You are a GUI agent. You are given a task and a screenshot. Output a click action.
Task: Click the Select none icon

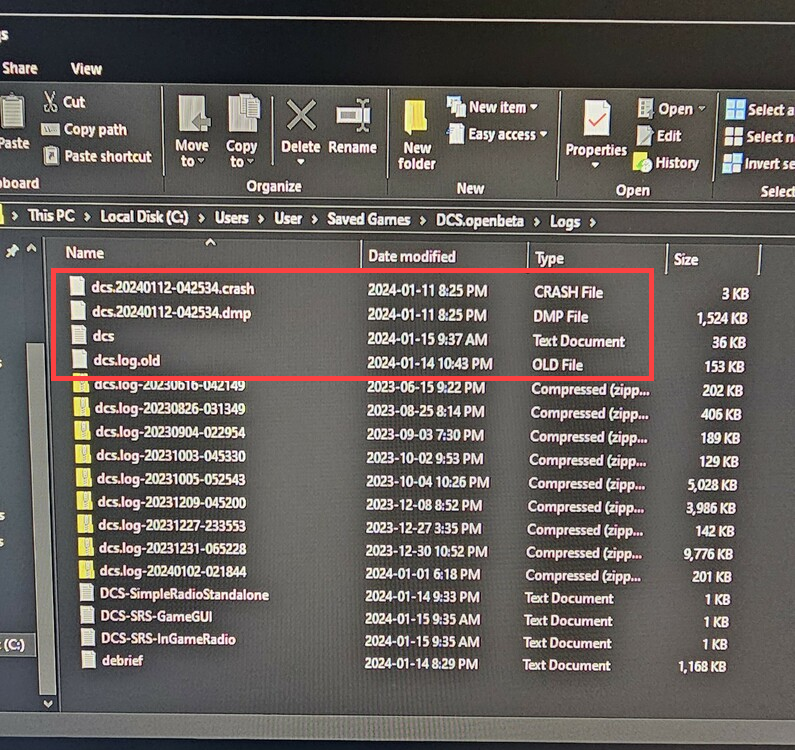point(734,136)
